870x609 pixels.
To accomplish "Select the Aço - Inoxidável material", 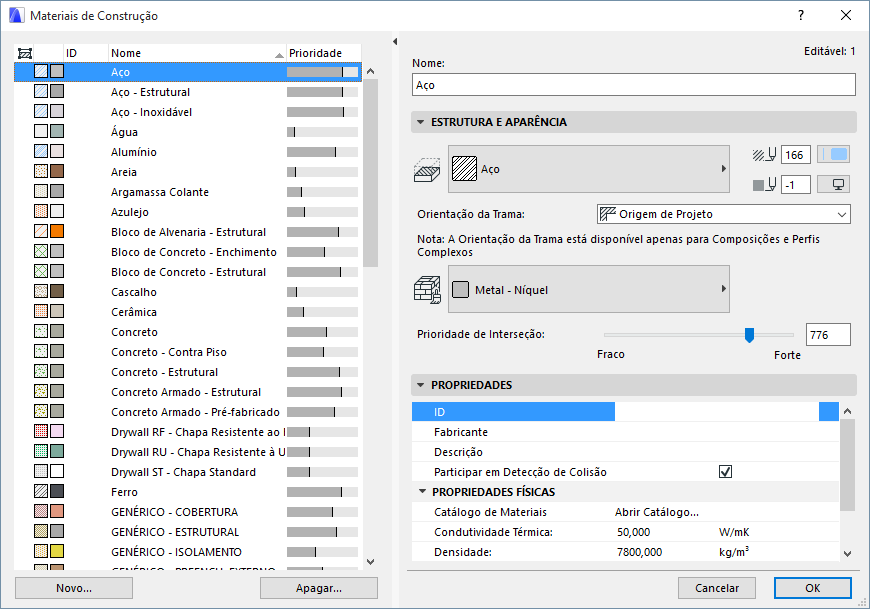I will click(188, 111).
